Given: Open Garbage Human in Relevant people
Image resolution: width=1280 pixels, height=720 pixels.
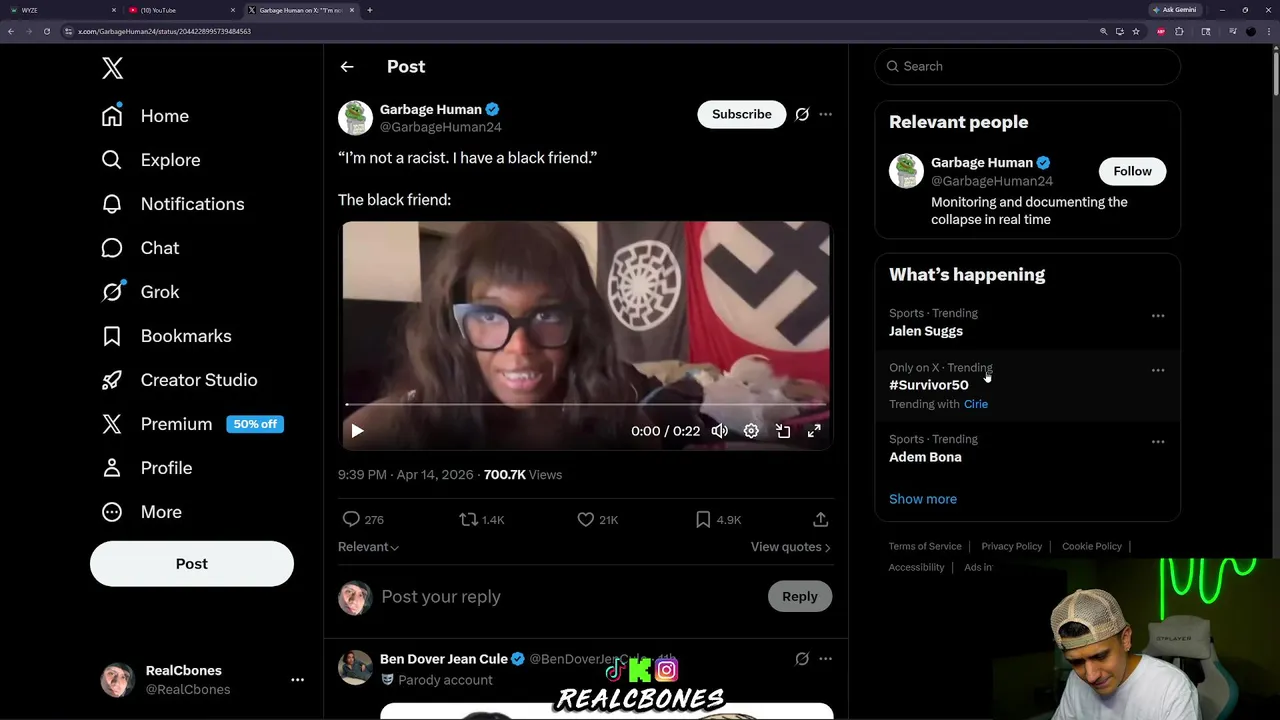Looking at the screenshot, I should point(982,163).
